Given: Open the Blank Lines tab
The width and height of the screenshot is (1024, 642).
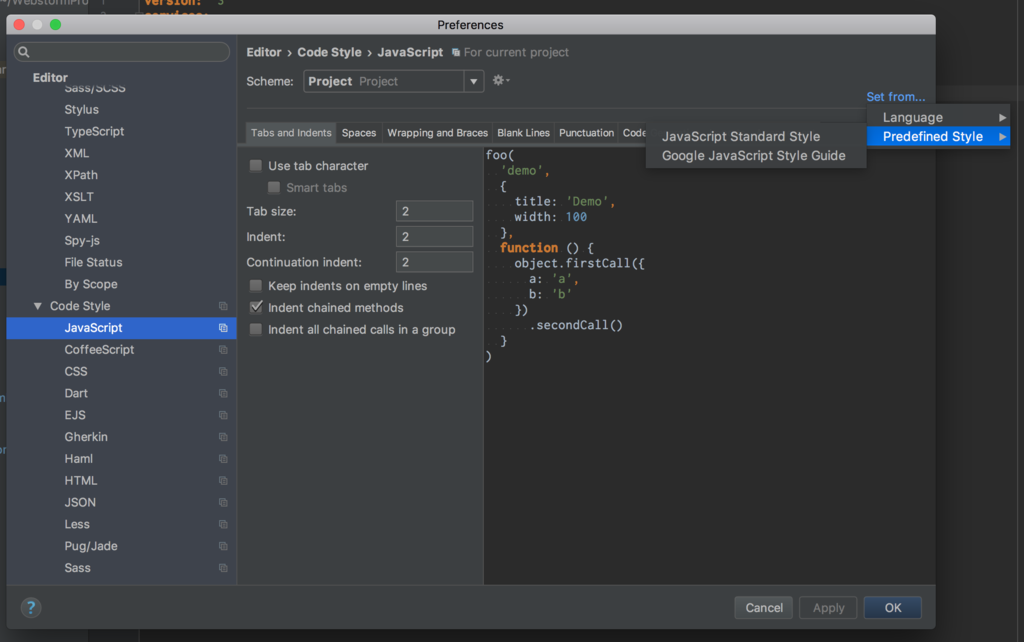Looking at the screenshot, I should pyautogui.click(x=523, y=133).
